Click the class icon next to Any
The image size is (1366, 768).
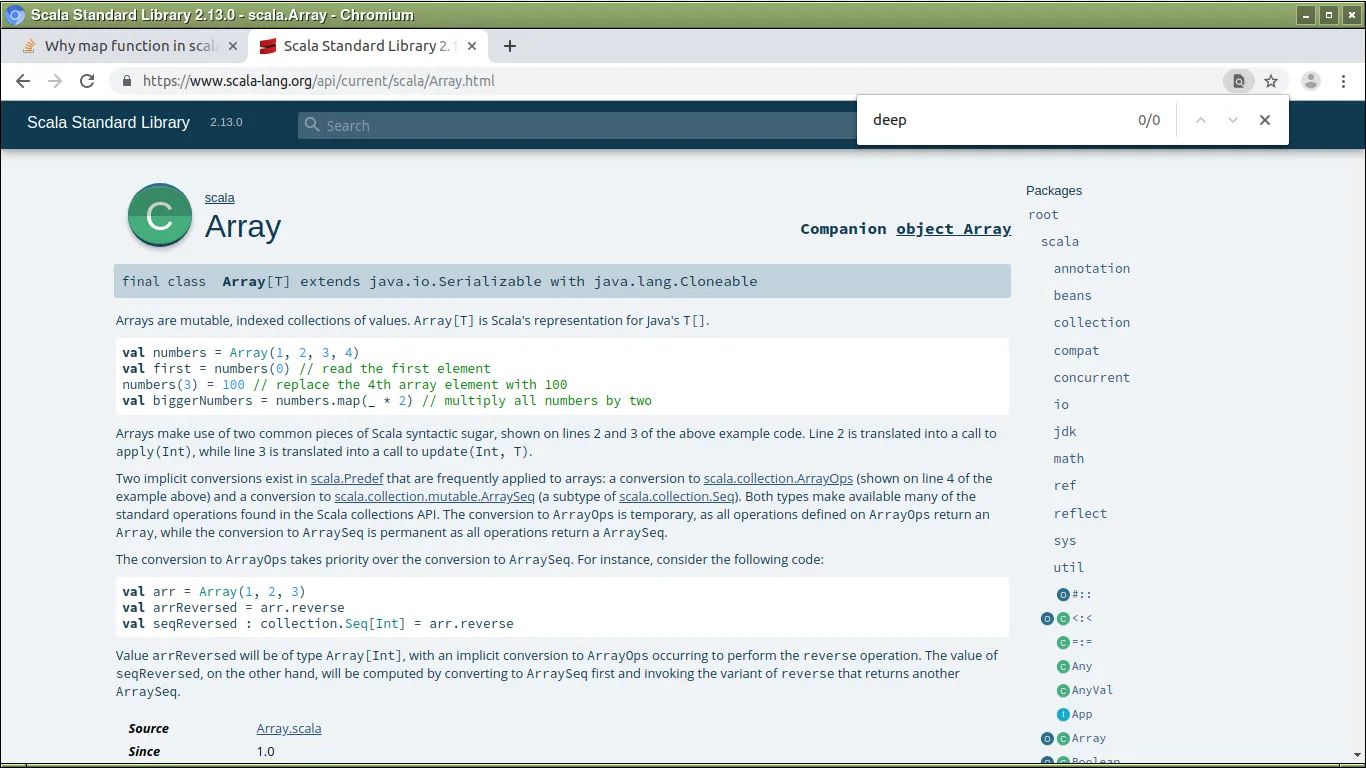pos(1063,666)
